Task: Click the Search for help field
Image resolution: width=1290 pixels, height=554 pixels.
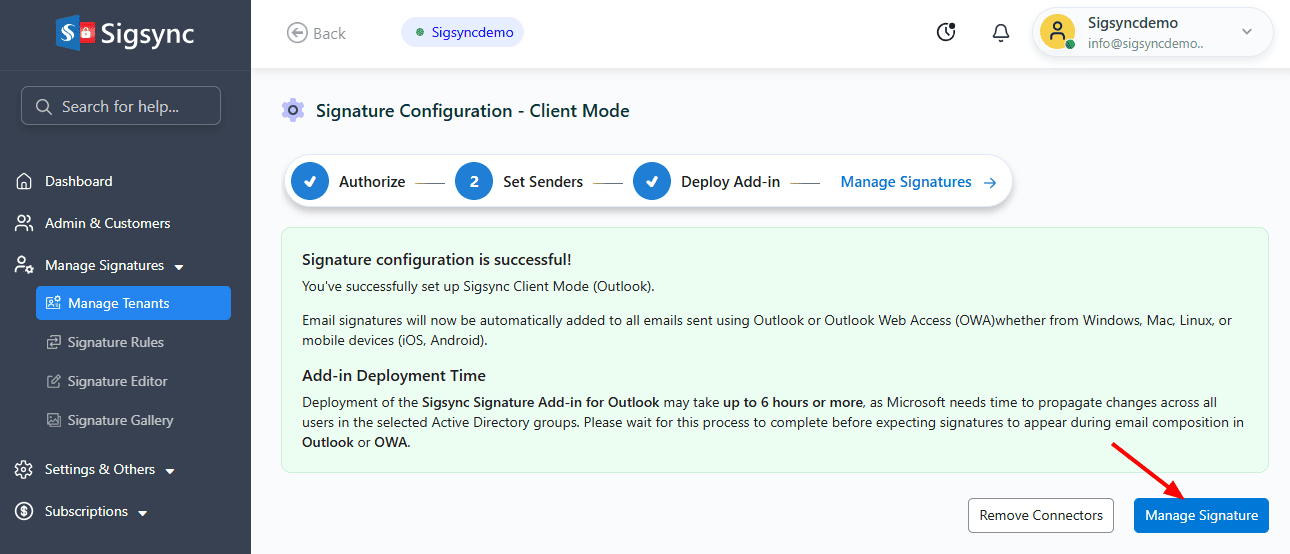Action: (121, 106)
